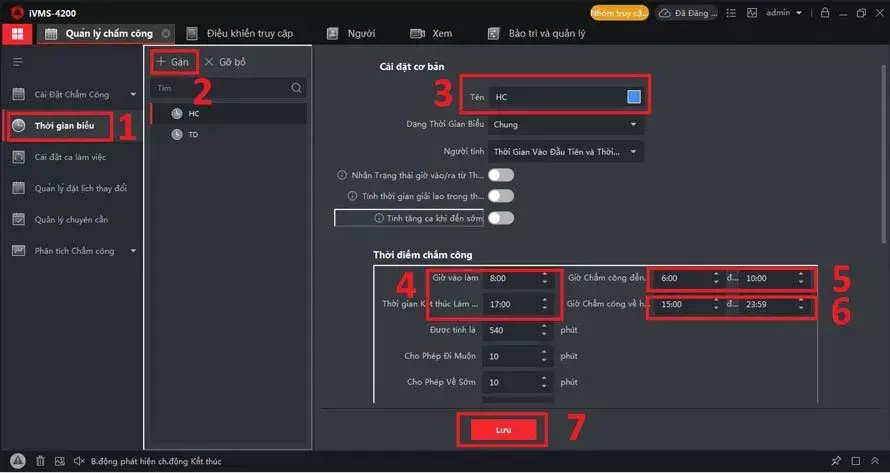Image resolution: width=890 pixels, height=473 pixels.
Task: Select the TD timetable in list
Action: click(229, 135)
